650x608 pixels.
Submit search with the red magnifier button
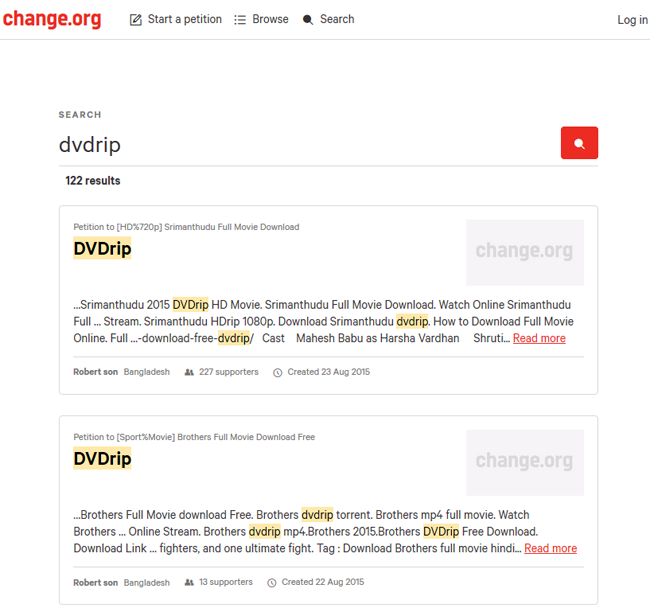[x=579, y=143]
